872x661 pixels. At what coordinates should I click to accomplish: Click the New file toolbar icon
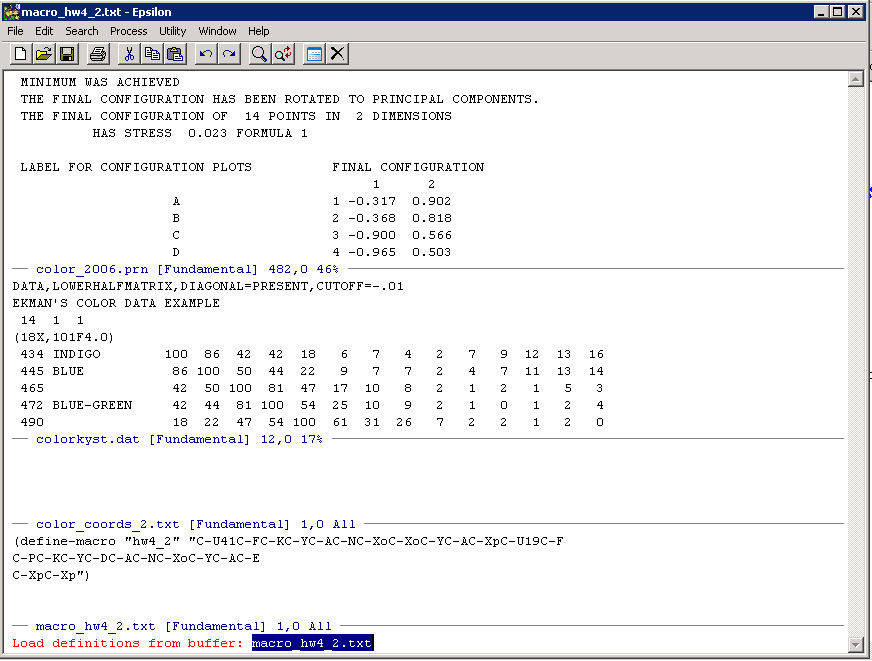click(20, 54)
